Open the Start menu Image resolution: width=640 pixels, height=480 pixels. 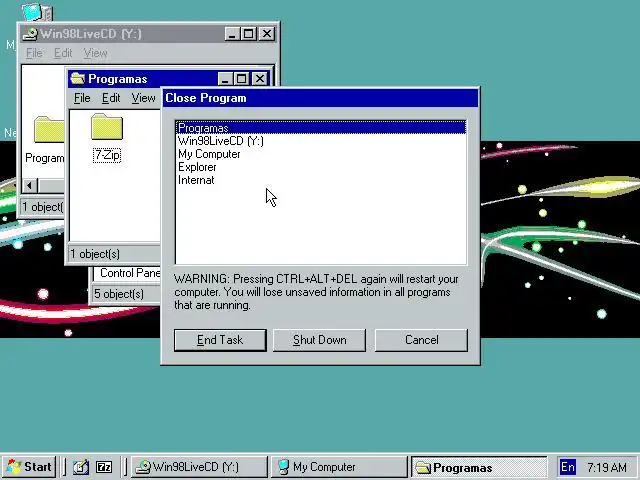tap(29, 467)
